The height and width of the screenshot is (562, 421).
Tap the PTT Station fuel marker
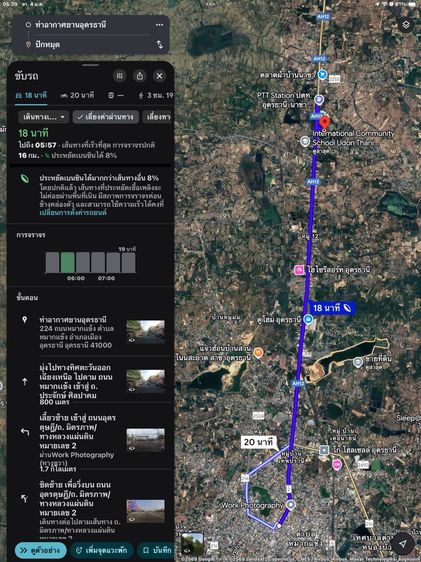319,100
